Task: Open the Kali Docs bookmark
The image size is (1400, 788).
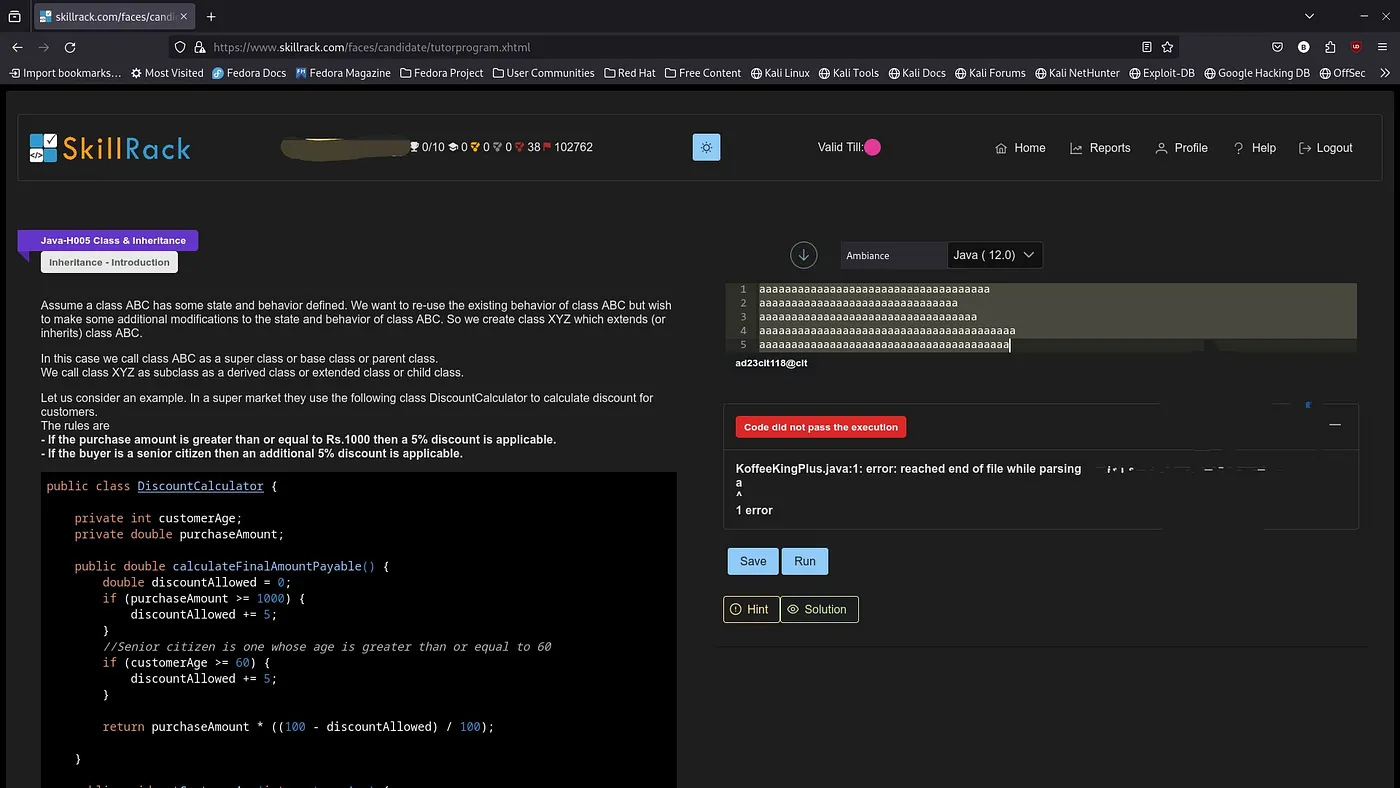Action: [x=916, y=73]
